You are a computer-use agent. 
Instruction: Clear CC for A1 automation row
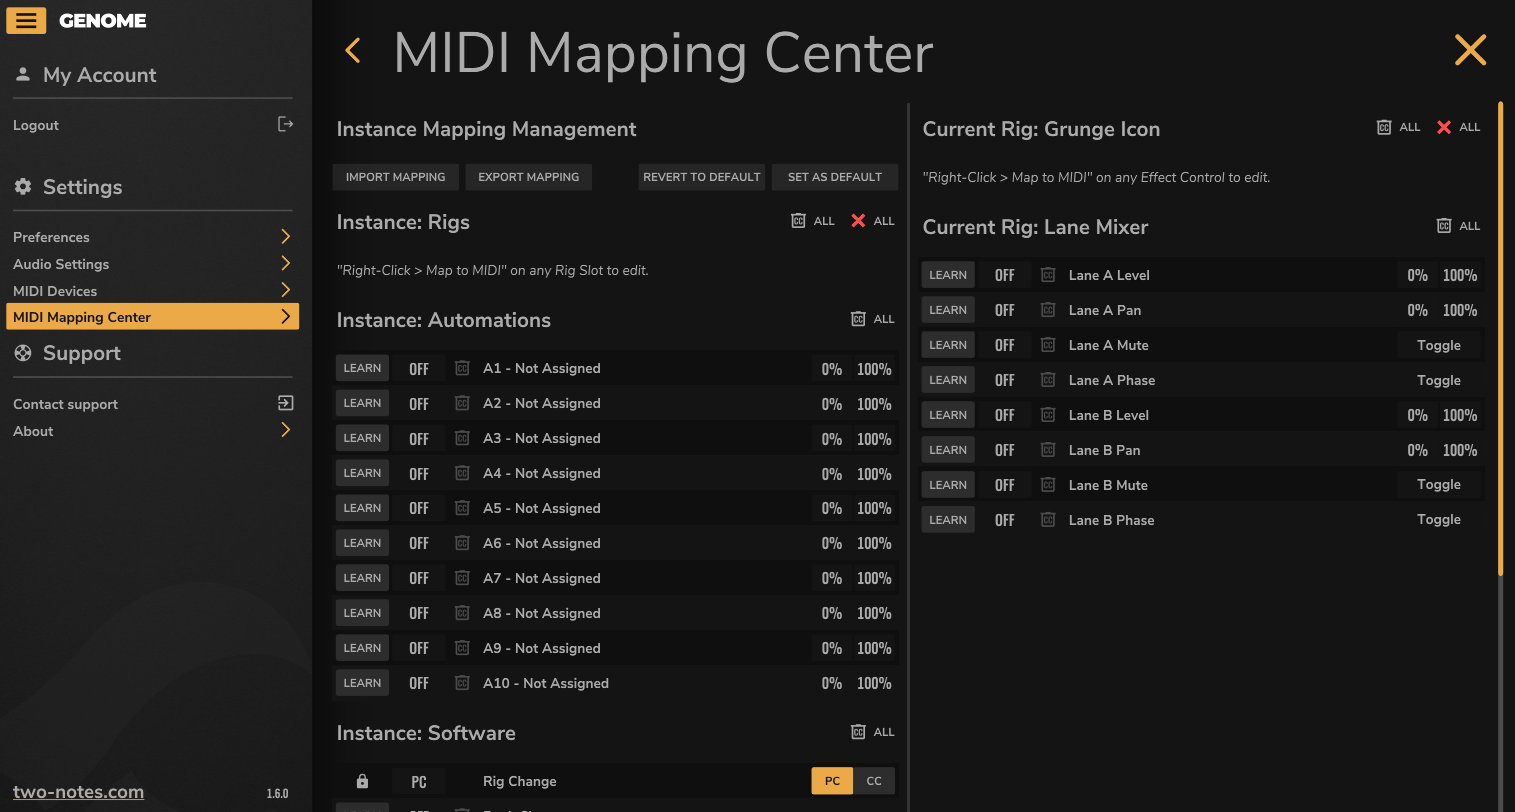(x=462, y=368)
